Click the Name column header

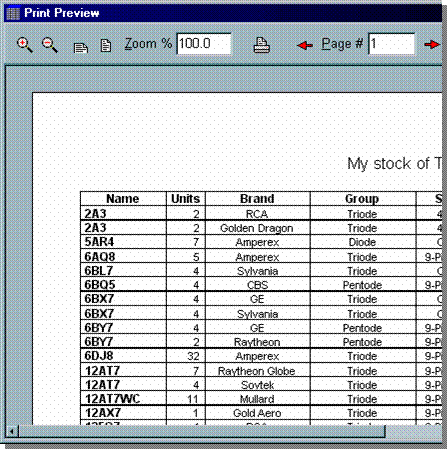(123, 199)
